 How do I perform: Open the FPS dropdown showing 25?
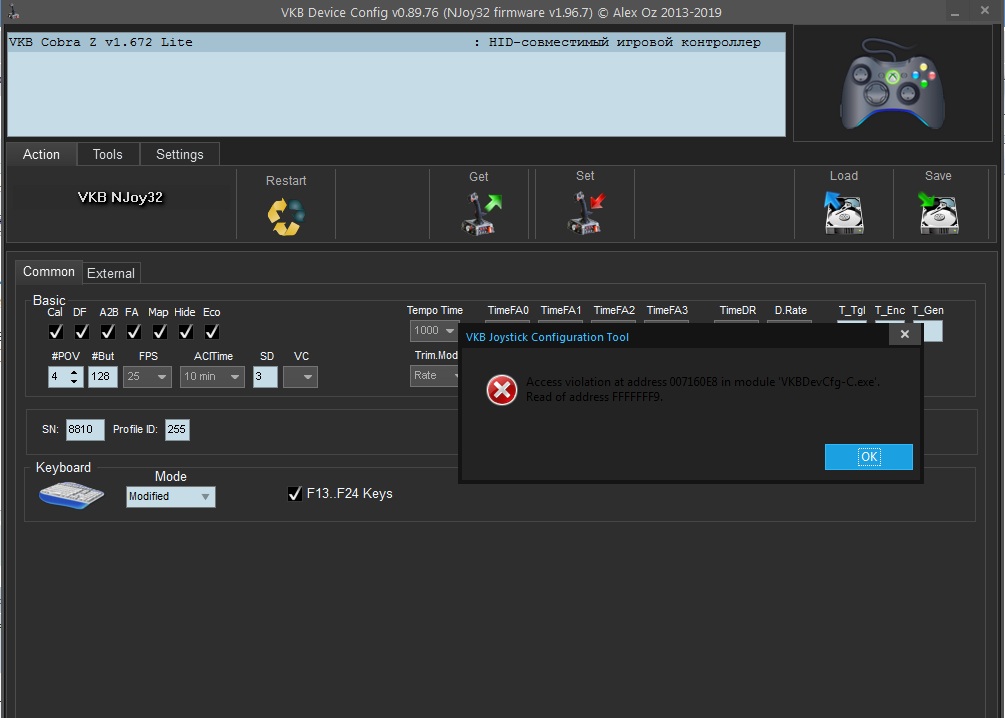(x=147, y=377)
